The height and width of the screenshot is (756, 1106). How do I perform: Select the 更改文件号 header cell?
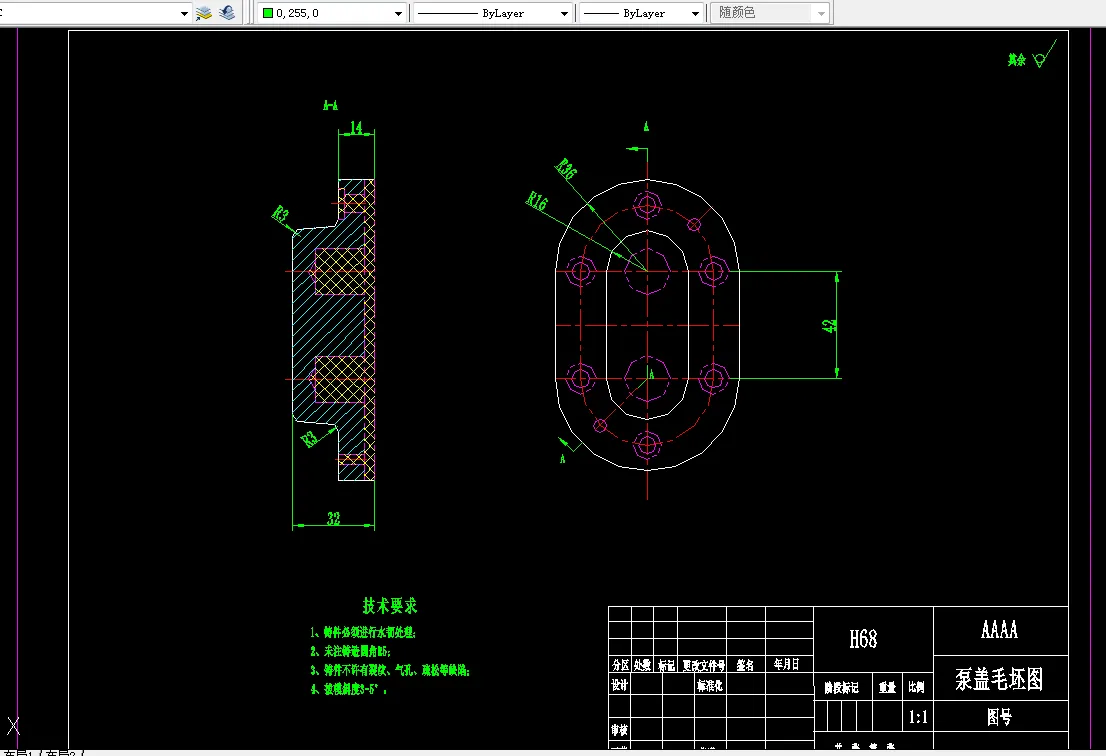(704, 665)
